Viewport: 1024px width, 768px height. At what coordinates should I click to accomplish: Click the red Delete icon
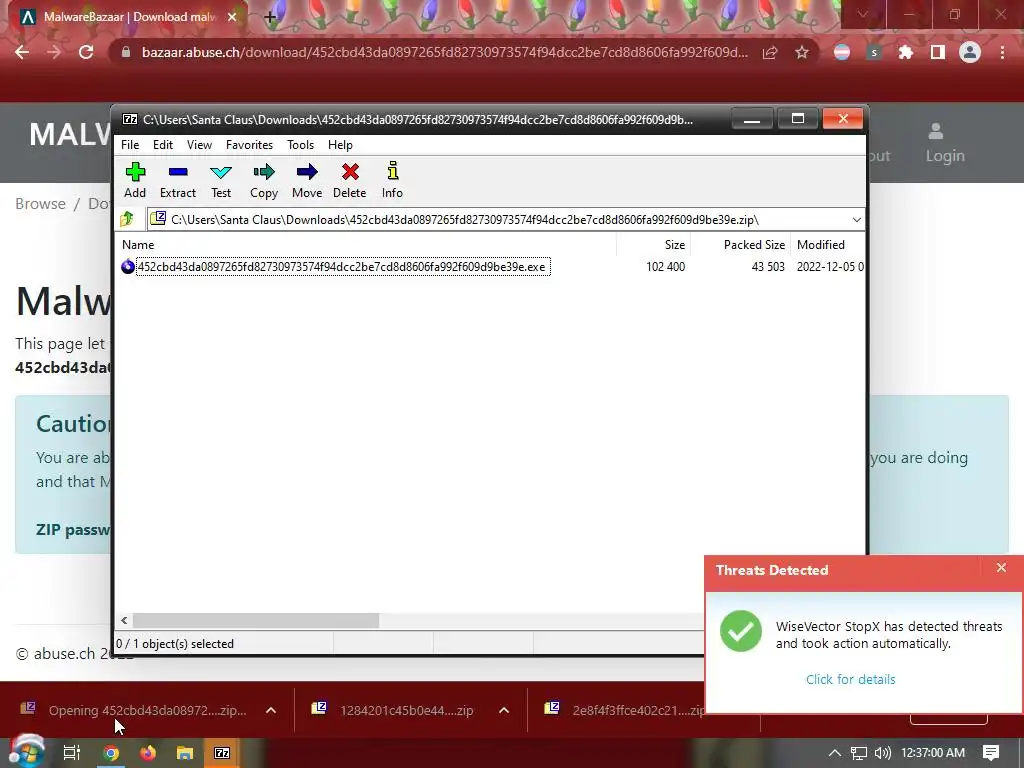click(350, 180)
